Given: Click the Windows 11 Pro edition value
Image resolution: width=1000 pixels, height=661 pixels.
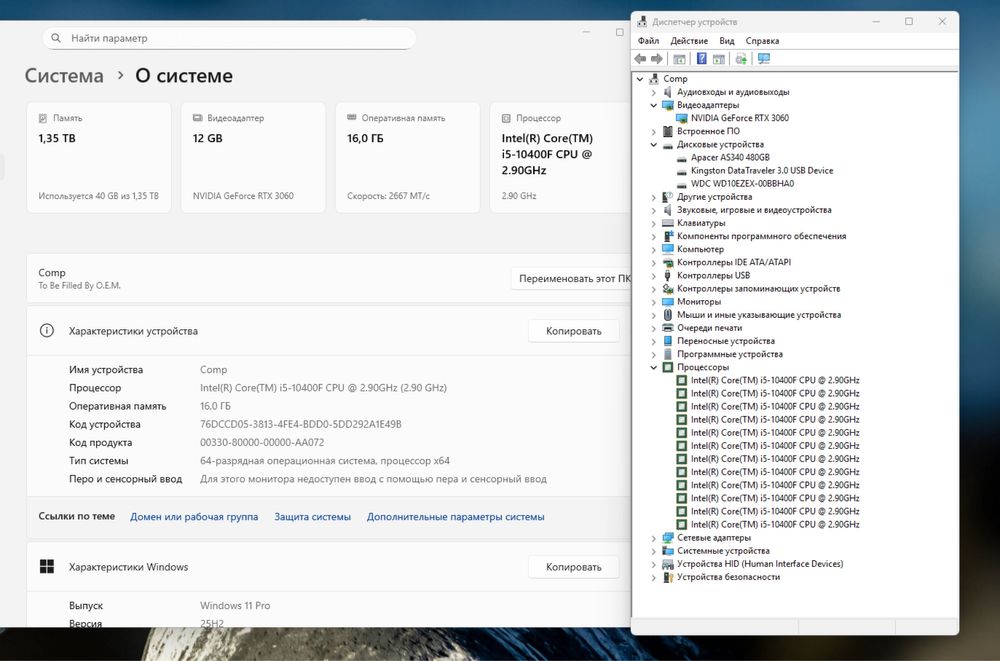Looking at the screenshot, I should [235, 605].
